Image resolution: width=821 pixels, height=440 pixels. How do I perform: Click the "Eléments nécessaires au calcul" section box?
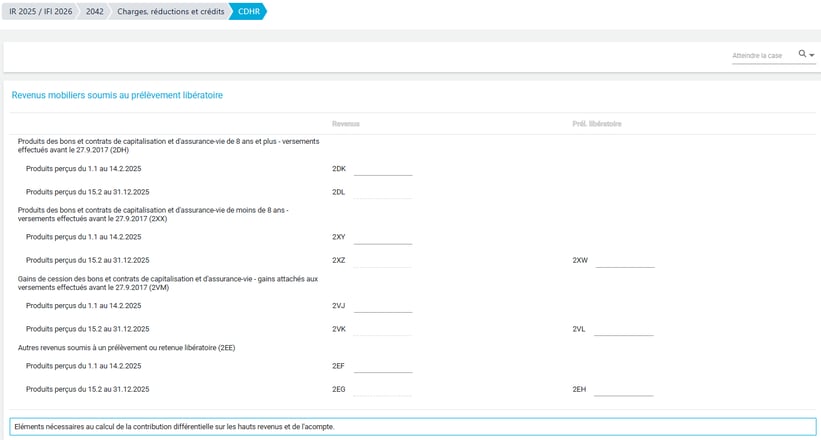click(x=410, y=427)
